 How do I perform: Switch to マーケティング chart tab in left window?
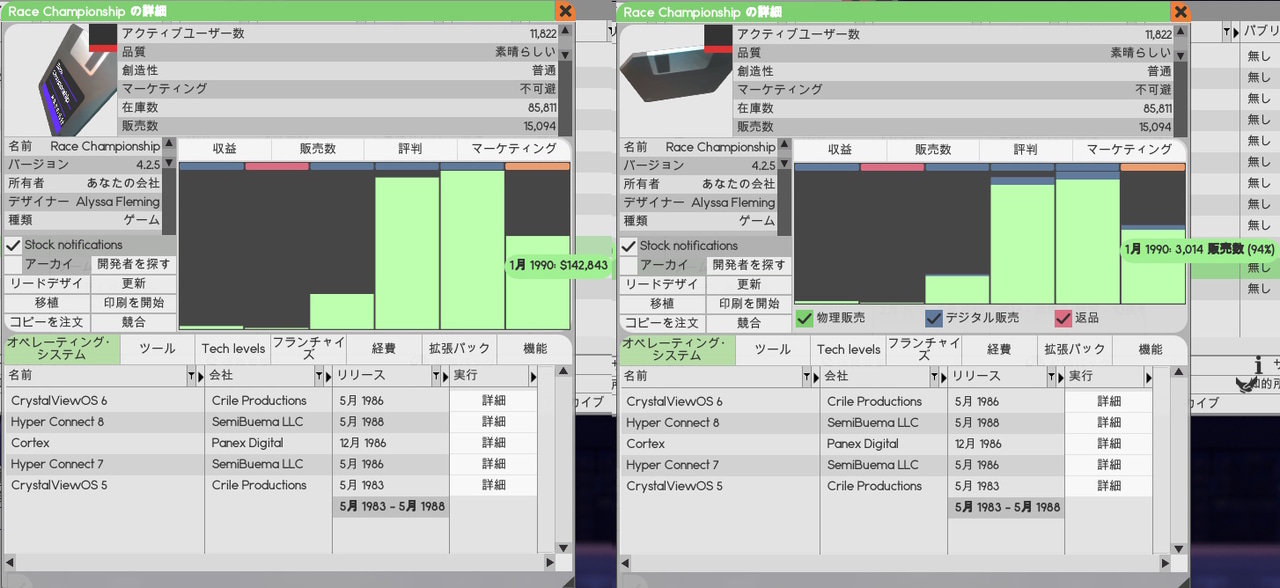pos(513,149)
